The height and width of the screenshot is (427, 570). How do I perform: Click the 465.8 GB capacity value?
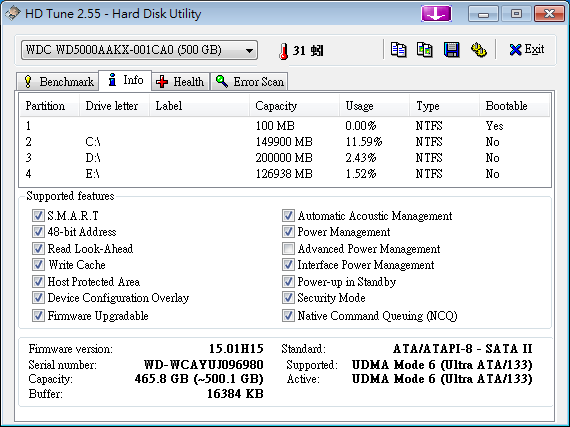[199, 379]
